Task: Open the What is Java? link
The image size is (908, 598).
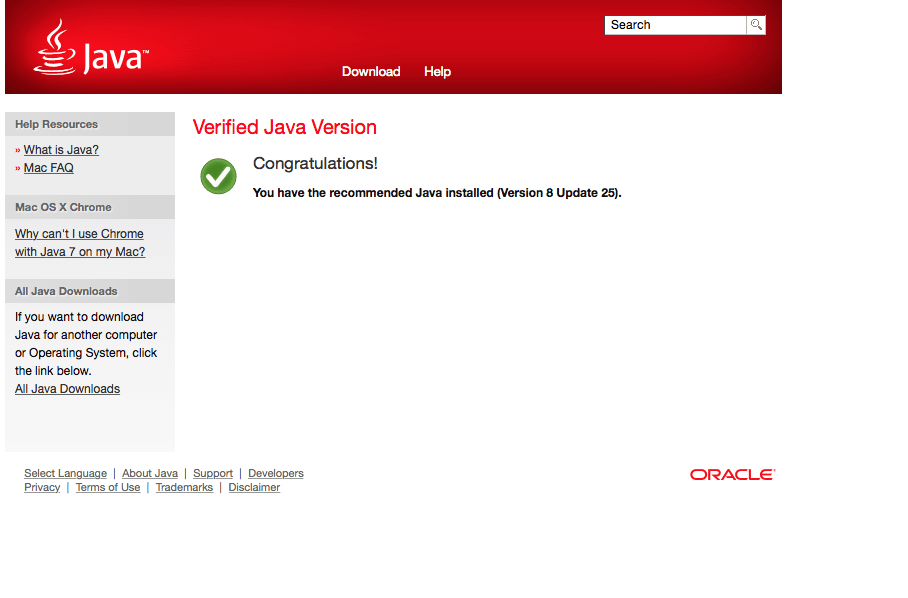Action: 61,150
